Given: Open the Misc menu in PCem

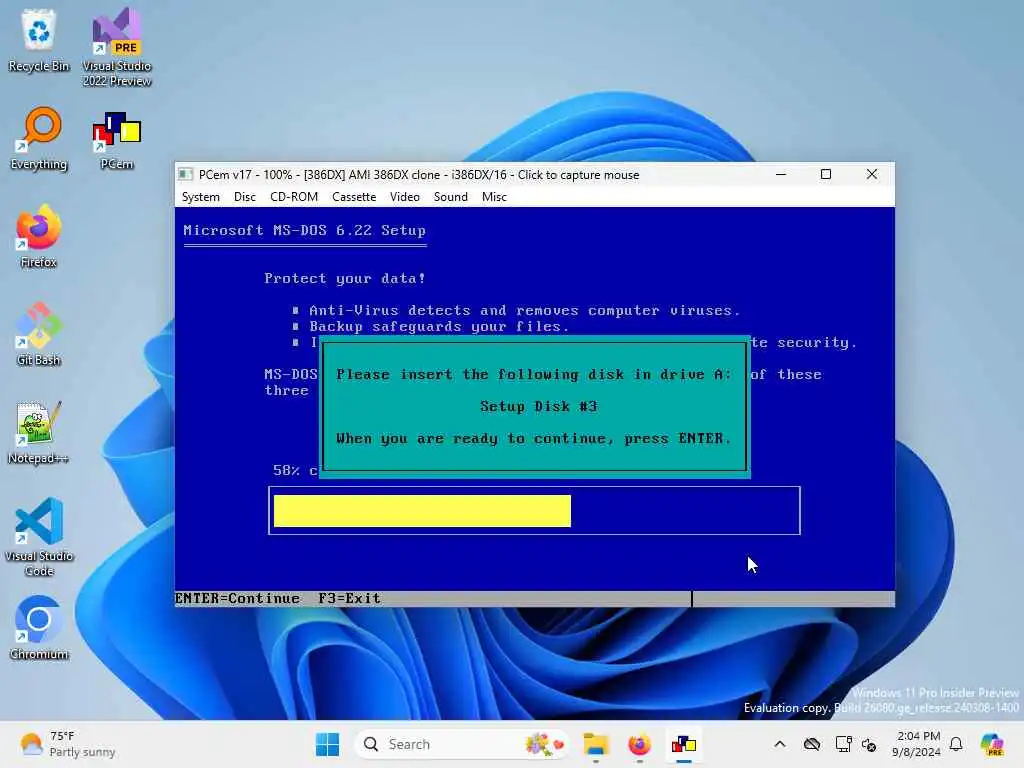Looking at the screenshot, I should (x=494, y=197).
